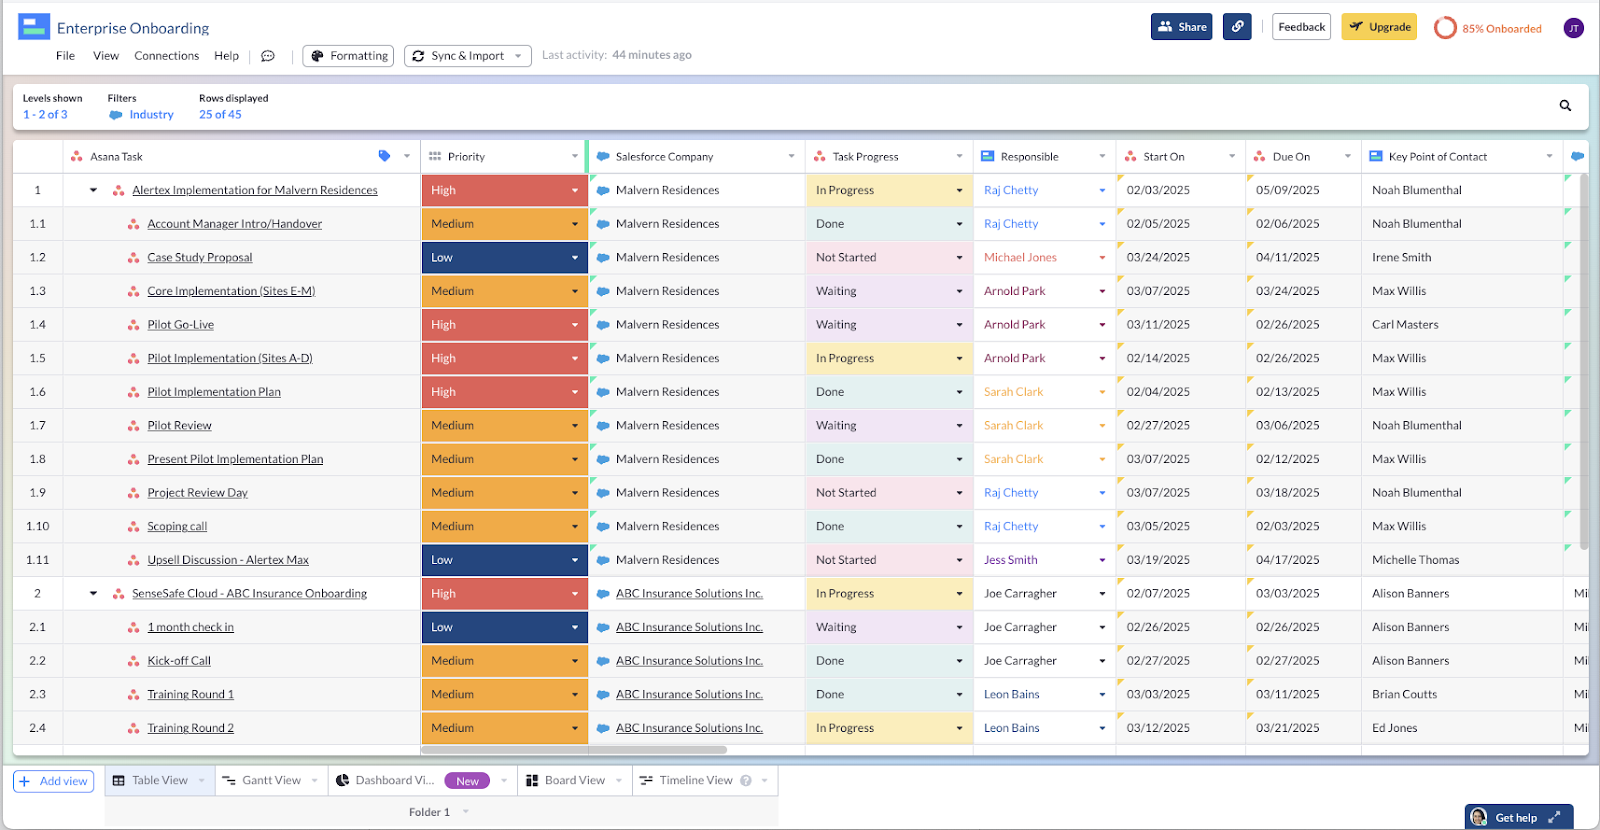Viewport: 1600px width, 830px height.
Task: Click the Asana icon beside Pilot Go-Live
Action: pyautogui.click(x=133, y=325)
